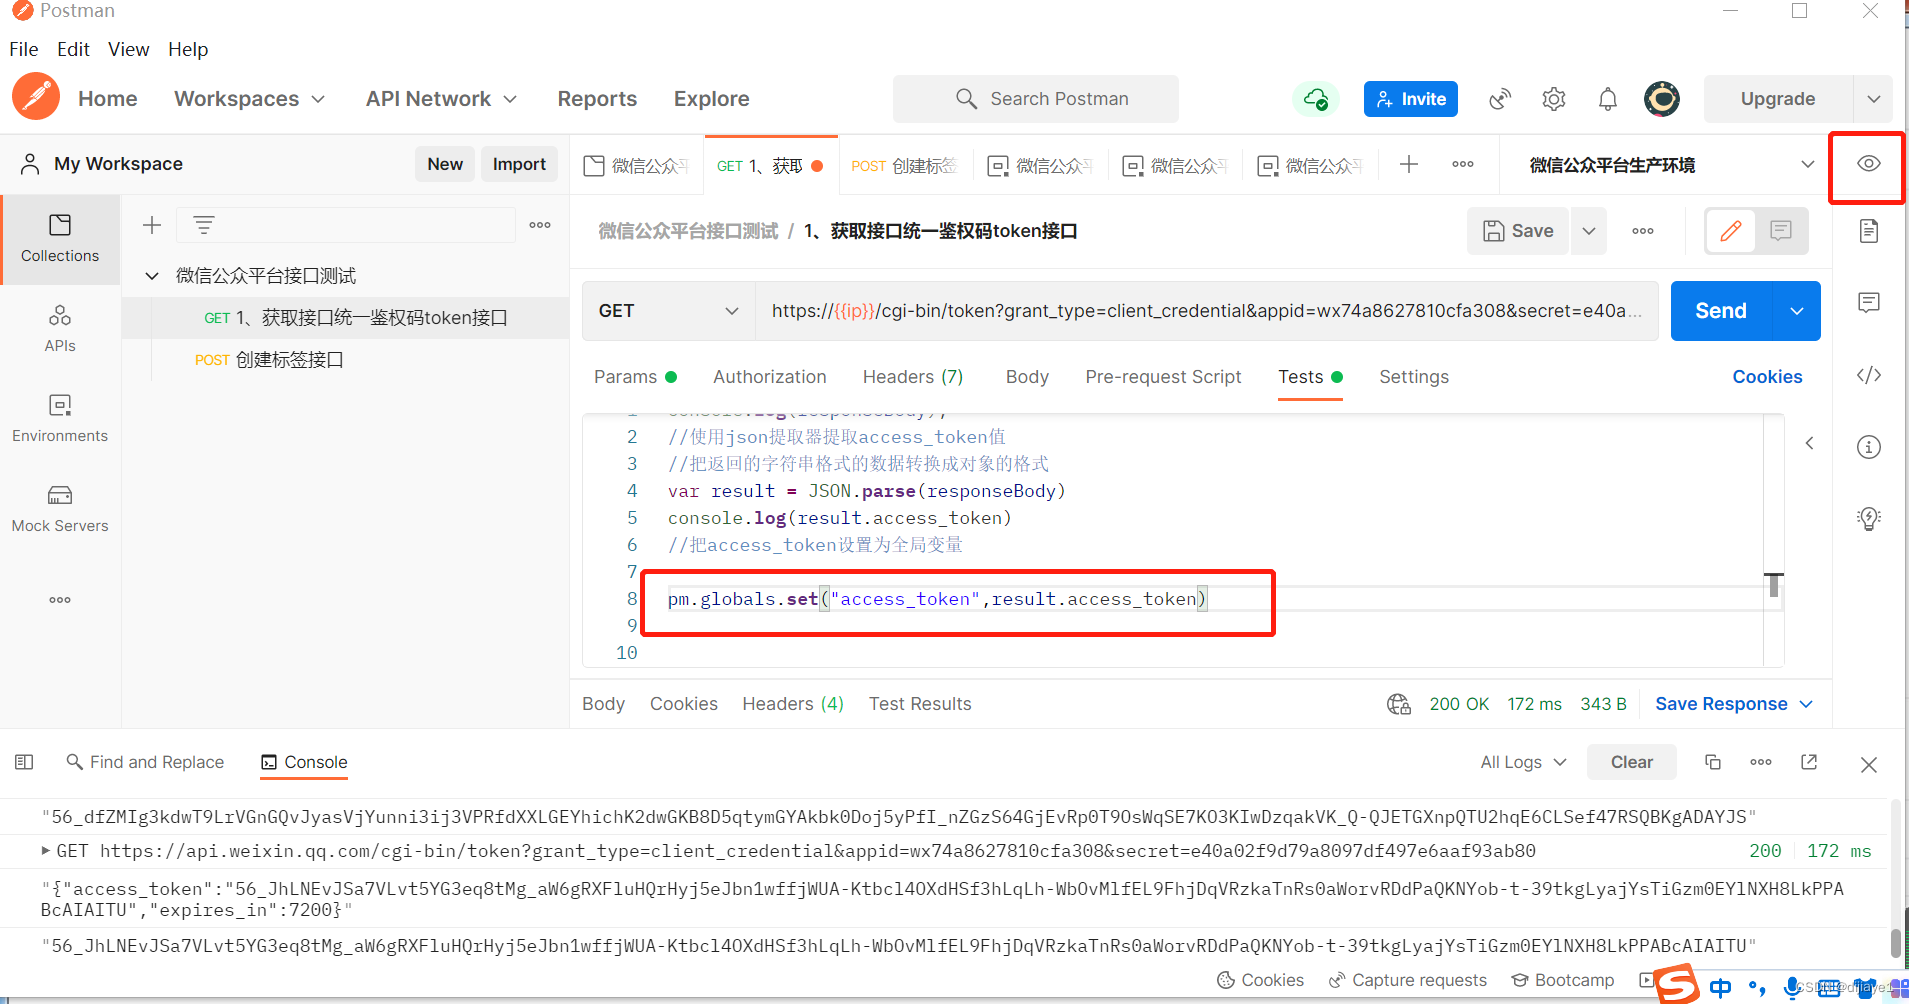Image resolution: width=1909 pixels, height=1004 pixels.
Task: Open environment selector dropdown
Action: click(1668, 164)
